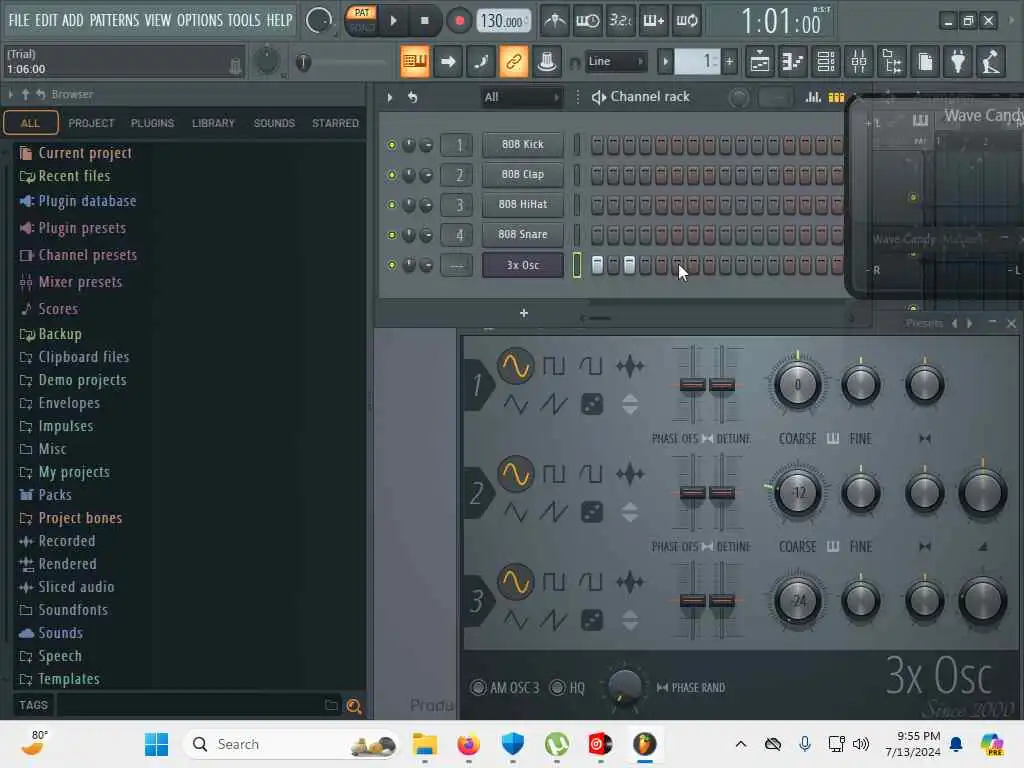The height and width of the screenshot is (768, 1024).
Task: Click the FL Studio taskbar icon
Action: (x=645, y=744)
